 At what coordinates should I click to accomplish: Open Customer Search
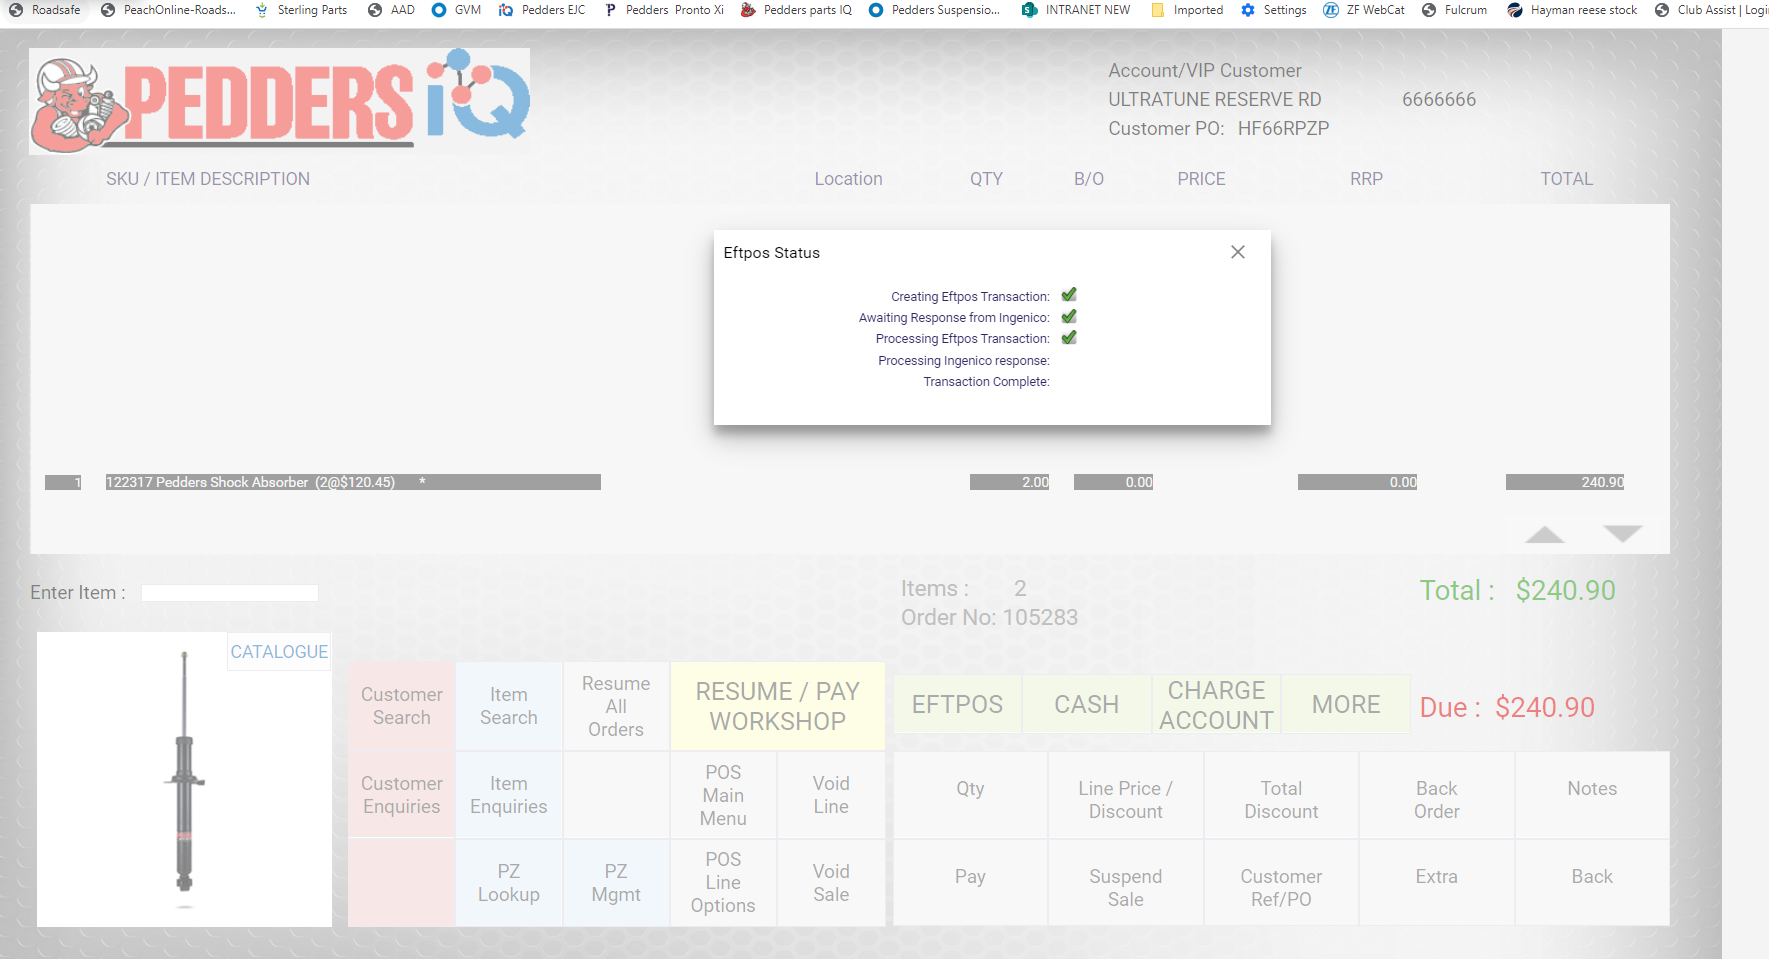coord(402,706)
